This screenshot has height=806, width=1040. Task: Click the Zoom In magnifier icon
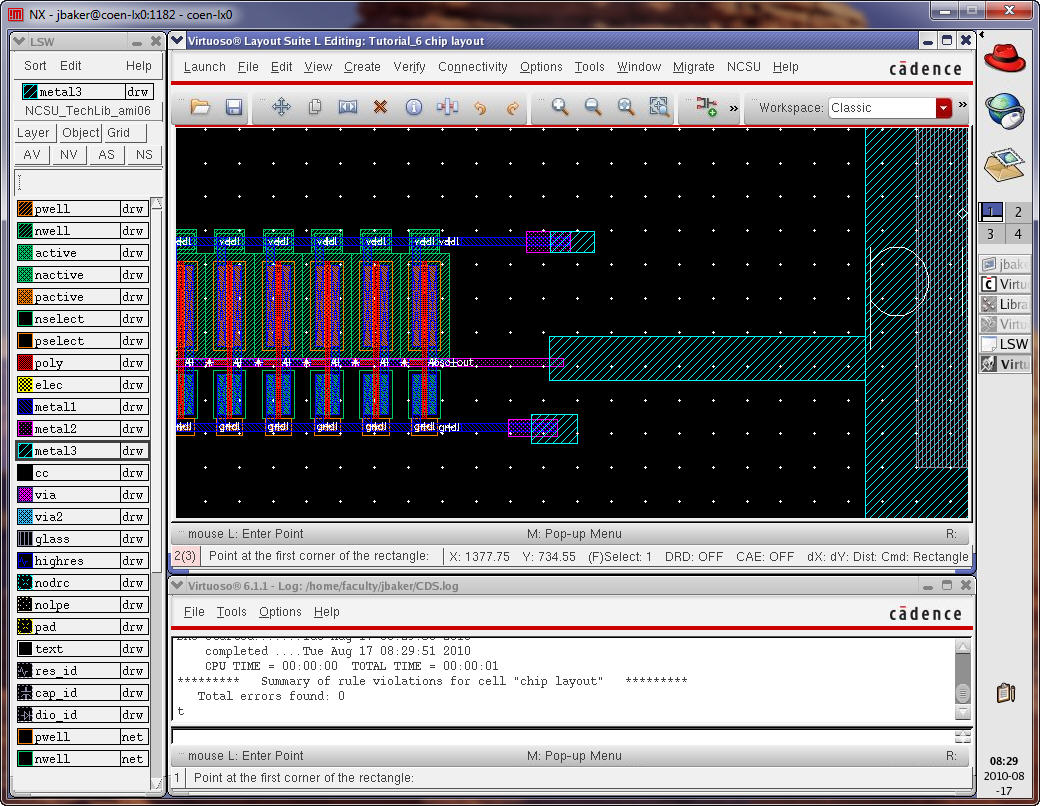[560, 107]
